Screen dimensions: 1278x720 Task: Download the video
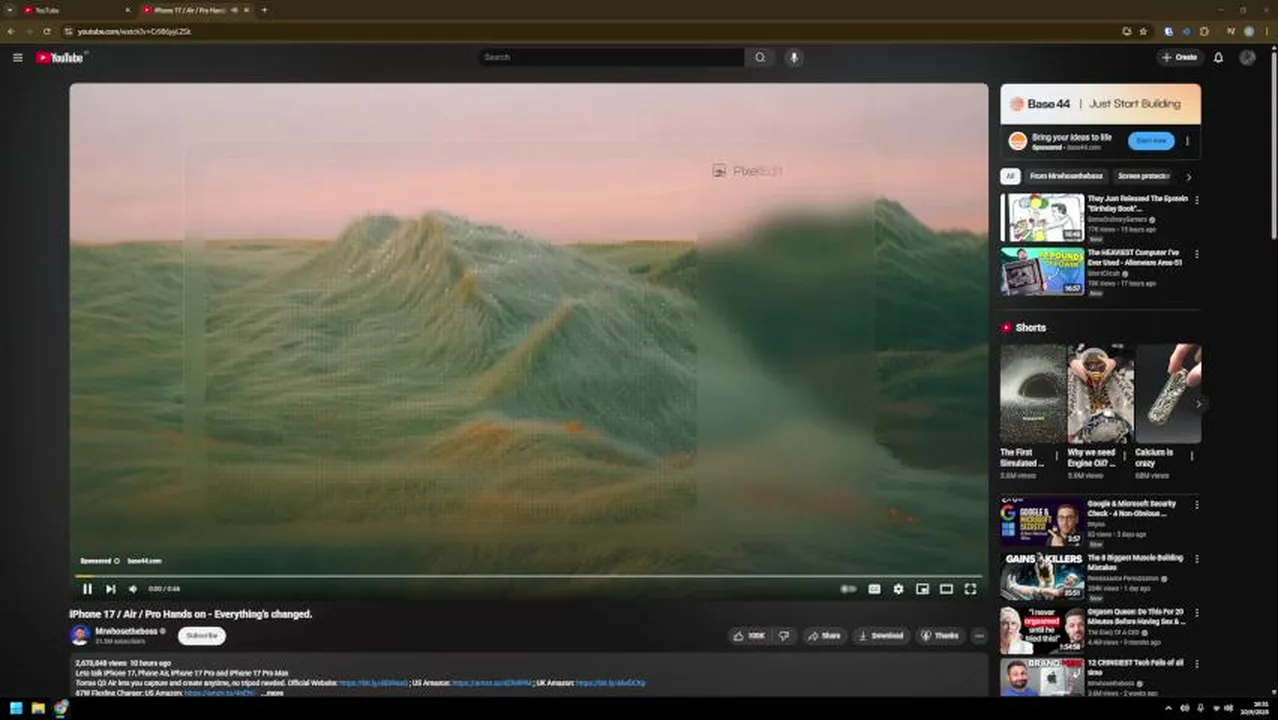pyautogui.click(x=880, y=636)
